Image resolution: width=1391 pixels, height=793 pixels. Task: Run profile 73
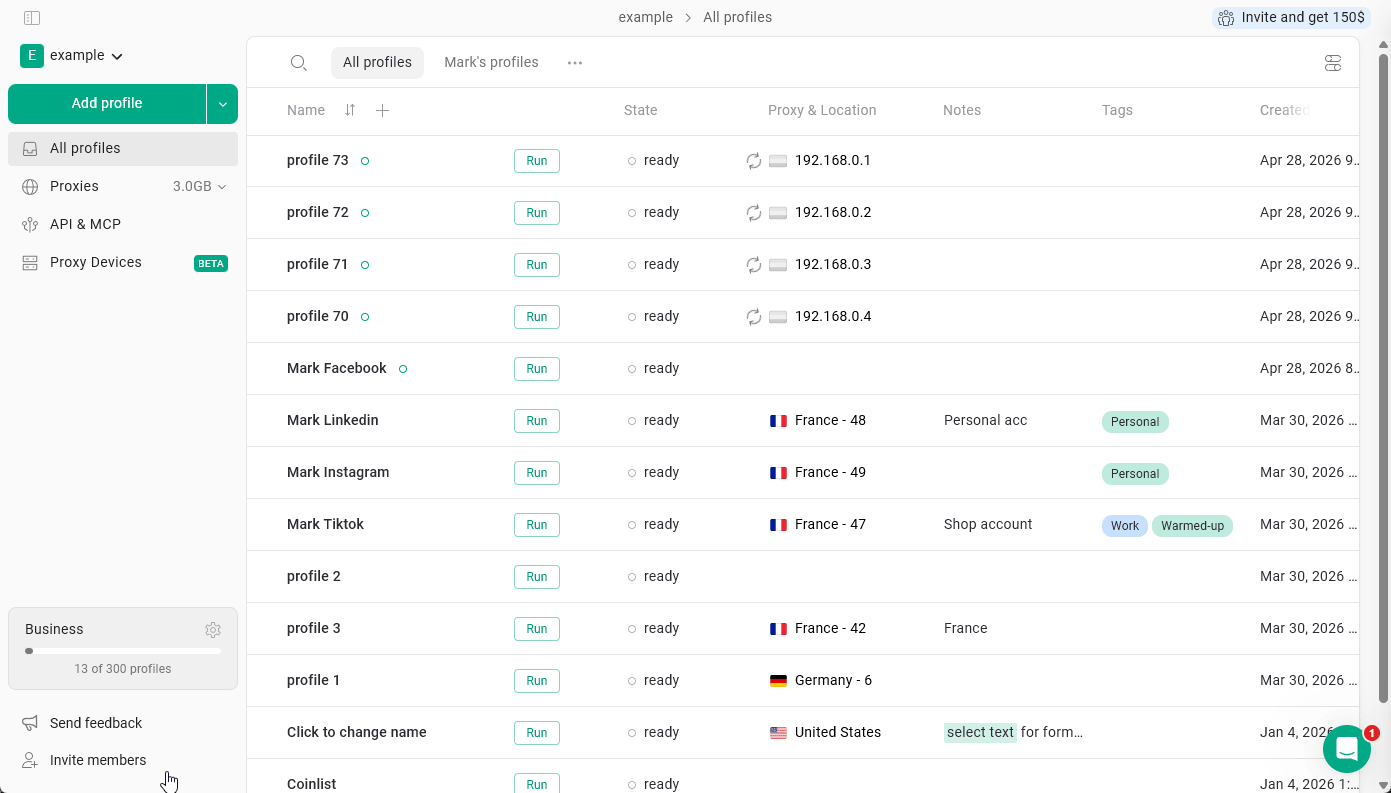point(537,161)
